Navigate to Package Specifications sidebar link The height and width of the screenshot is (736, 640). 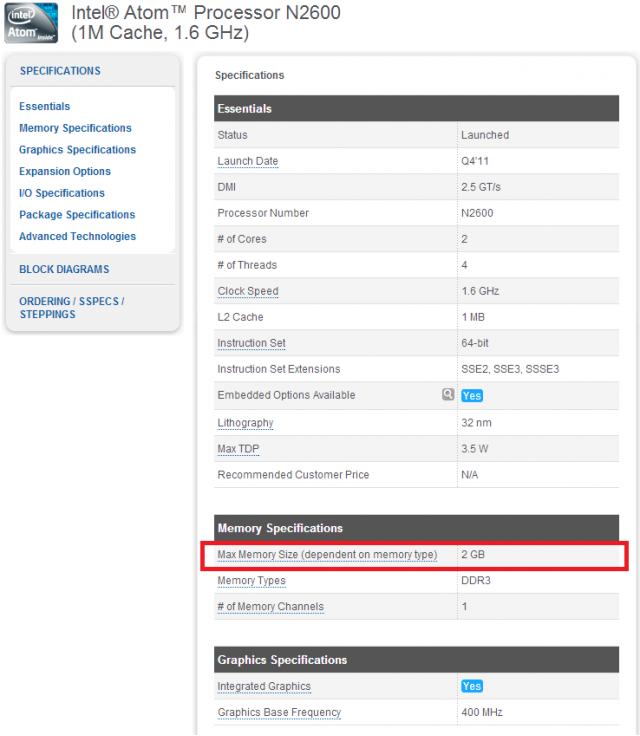click(x=77, y=215)
